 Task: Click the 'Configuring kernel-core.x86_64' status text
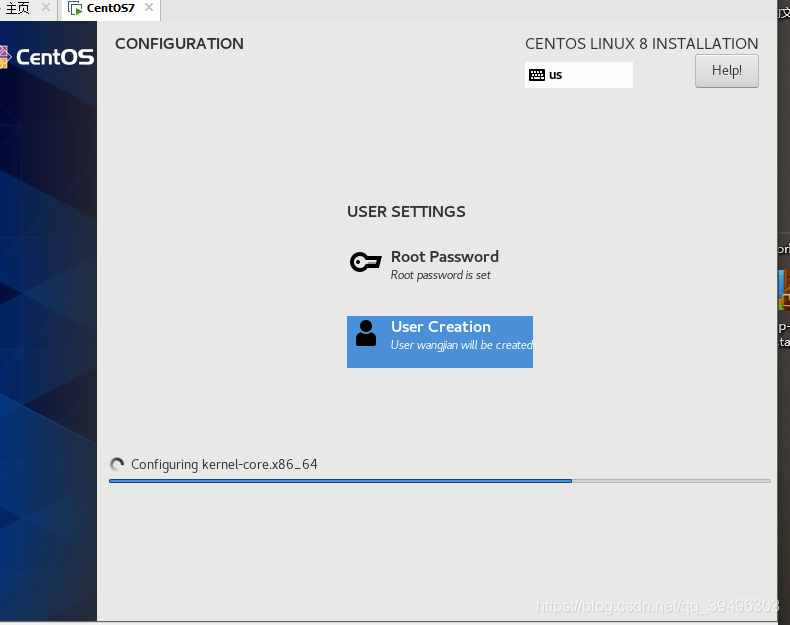(224, 464)
